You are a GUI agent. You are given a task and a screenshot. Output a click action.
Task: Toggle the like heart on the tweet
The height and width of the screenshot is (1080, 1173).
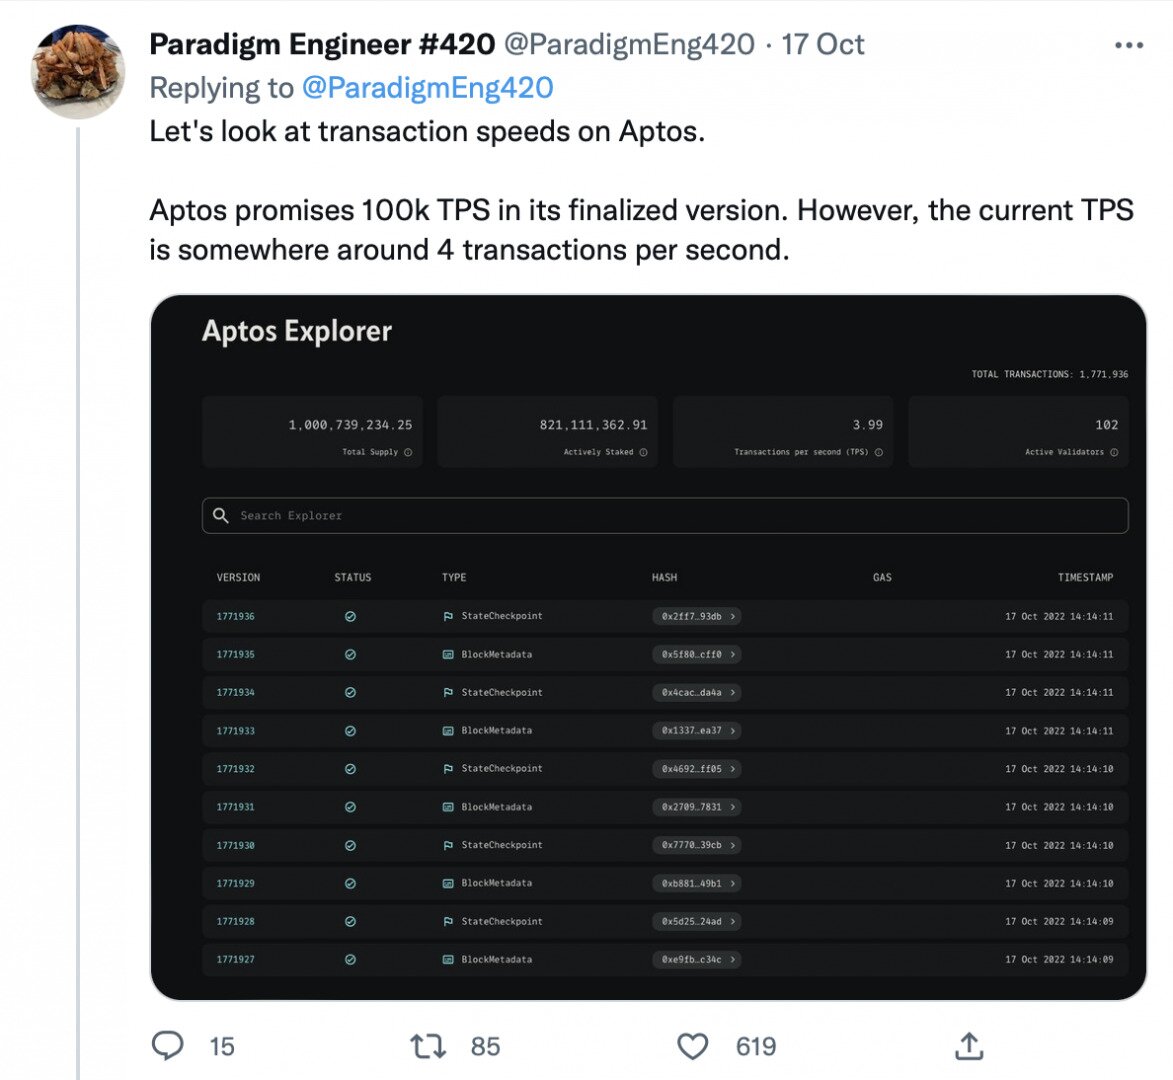click(692, 1046)
